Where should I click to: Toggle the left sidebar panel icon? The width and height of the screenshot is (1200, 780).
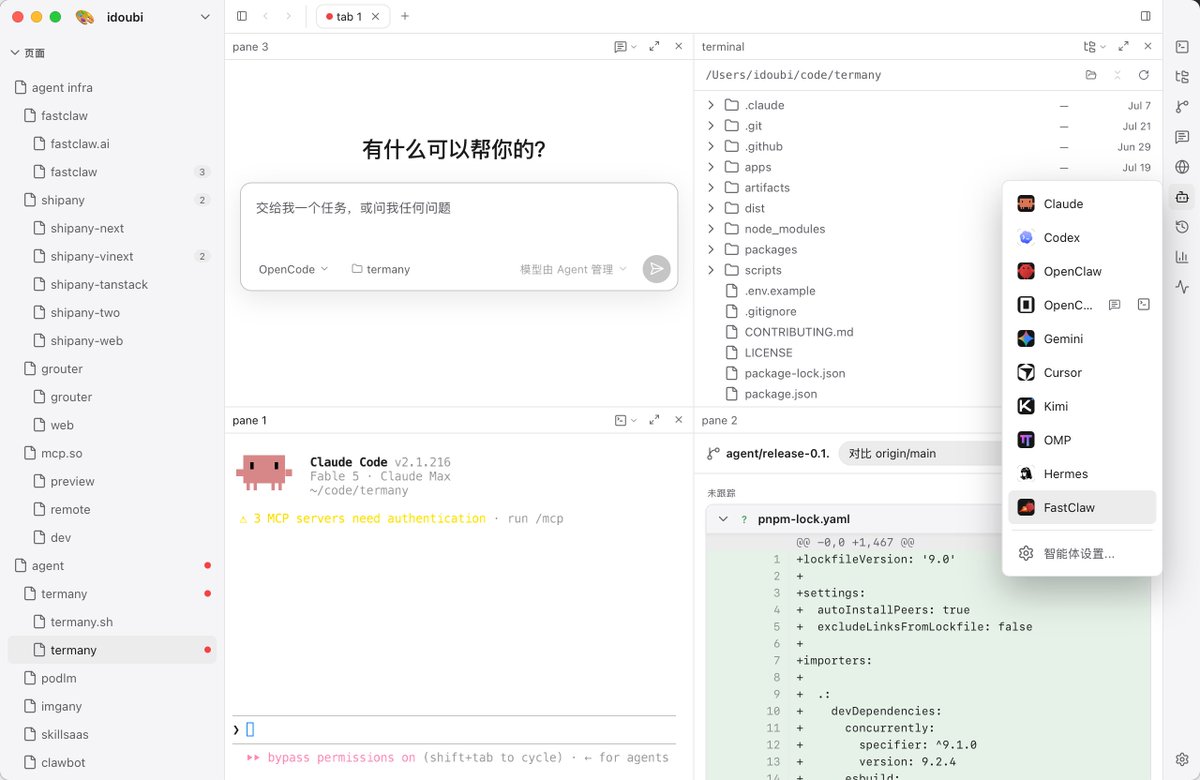[x=242, y=16]
